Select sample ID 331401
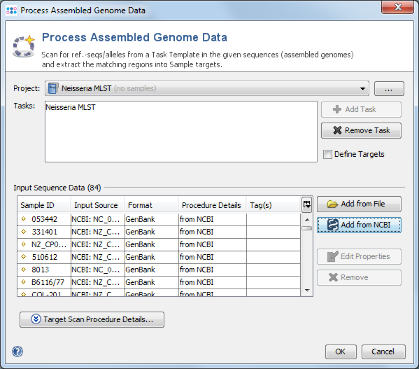 [x=45, y=232]
